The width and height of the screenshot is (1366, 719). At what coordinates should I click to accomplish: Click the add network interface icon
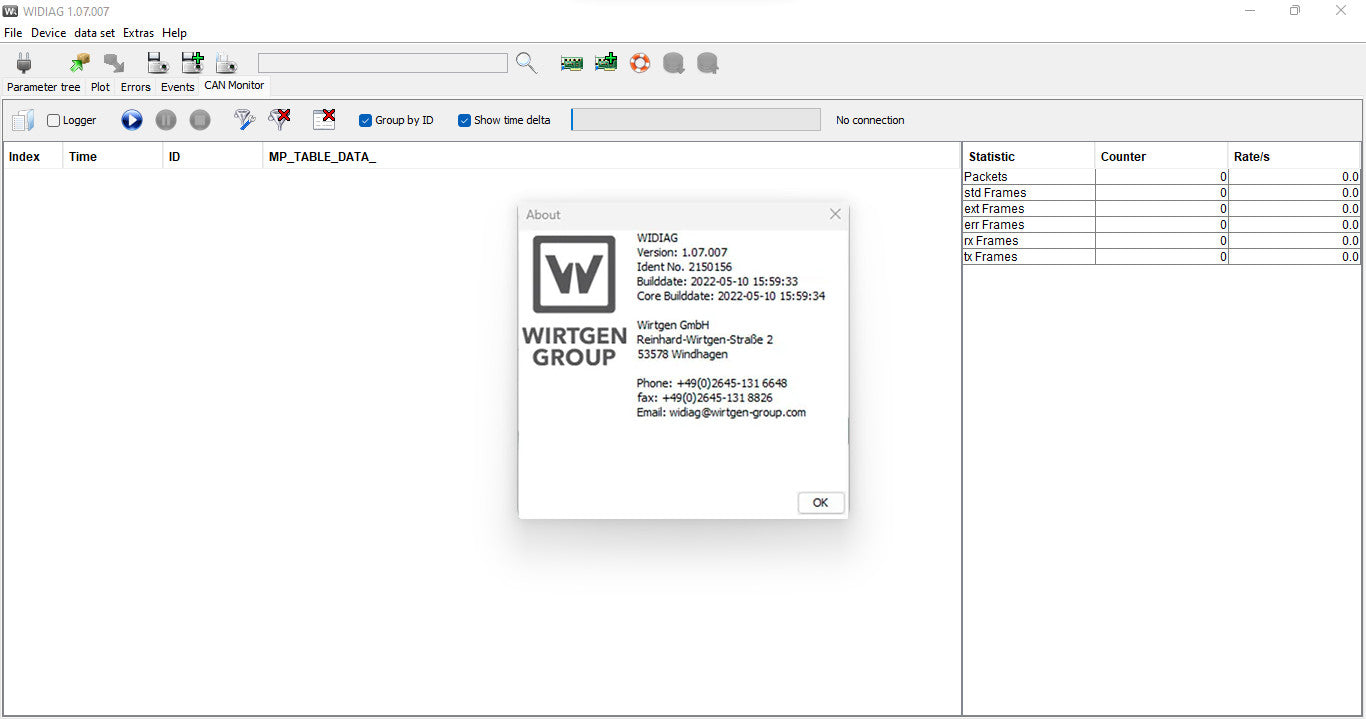tap(605, 62)
